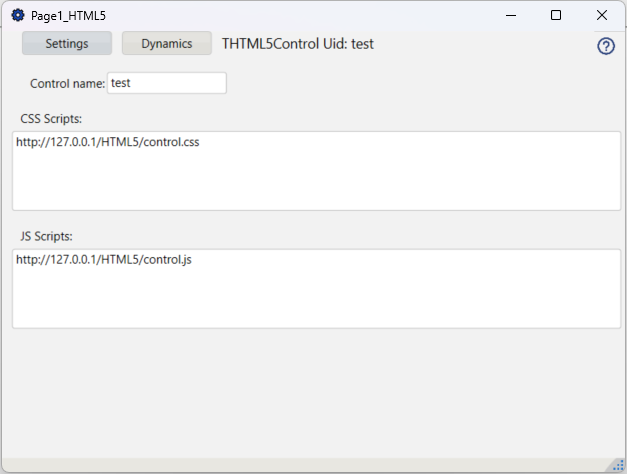Screen dimensions: 627x474
Task: Switch to the Settings tab
Action: click(x=67, y=43)
